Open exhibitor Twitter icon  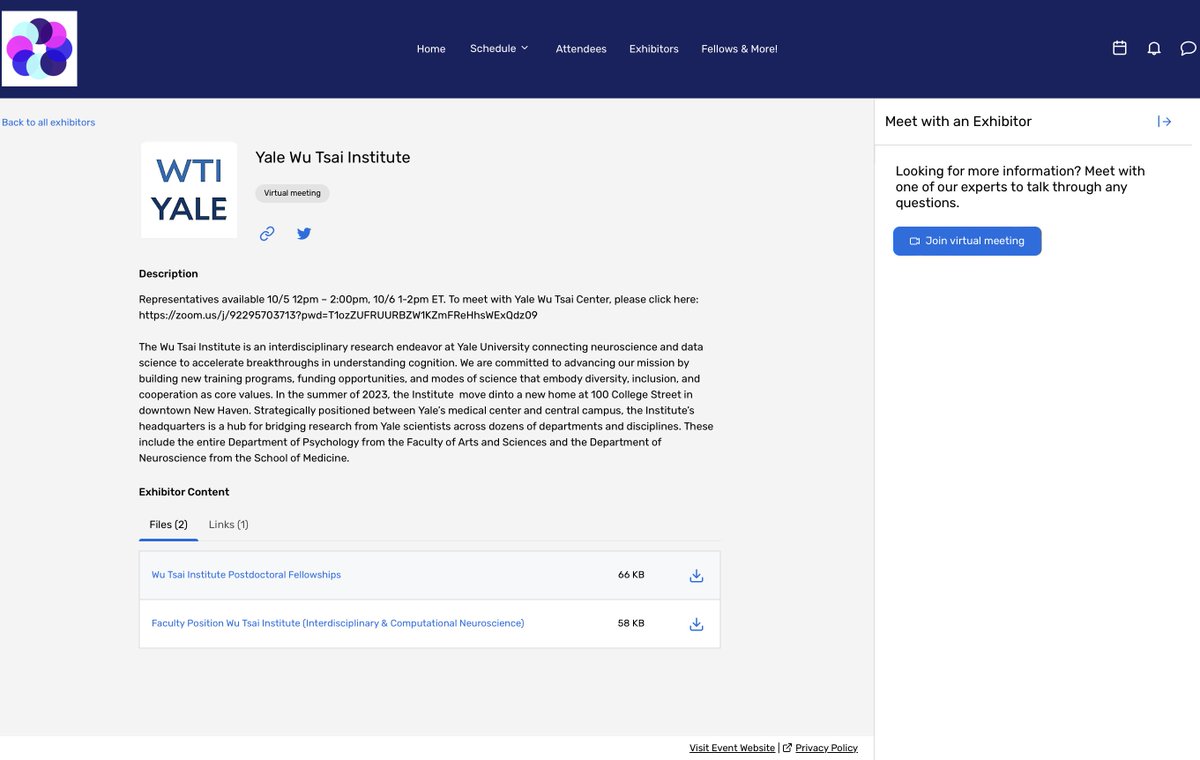pyautogui.click(x=304, y=234)
